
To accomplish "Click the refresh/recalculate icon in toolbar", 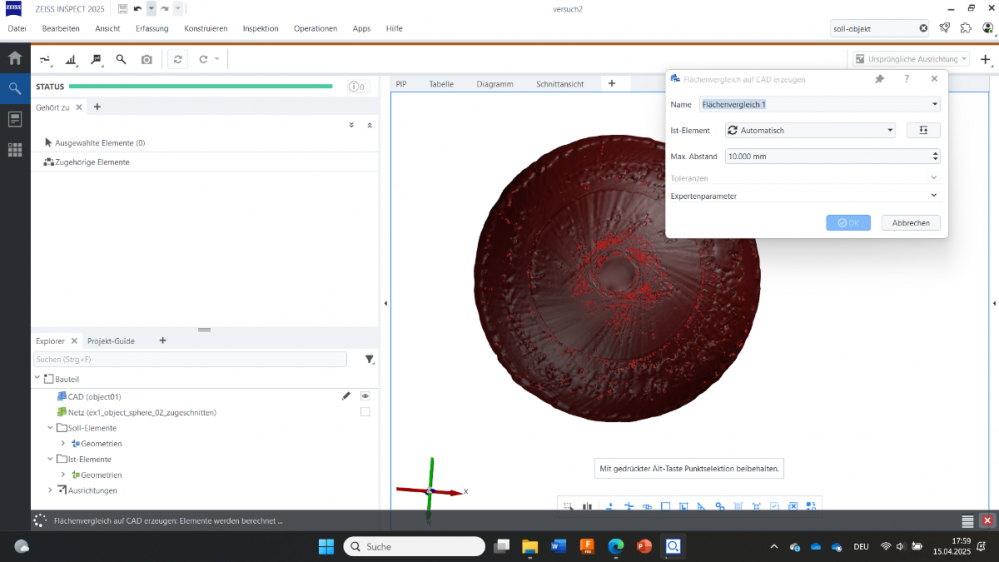I will 178,59.
